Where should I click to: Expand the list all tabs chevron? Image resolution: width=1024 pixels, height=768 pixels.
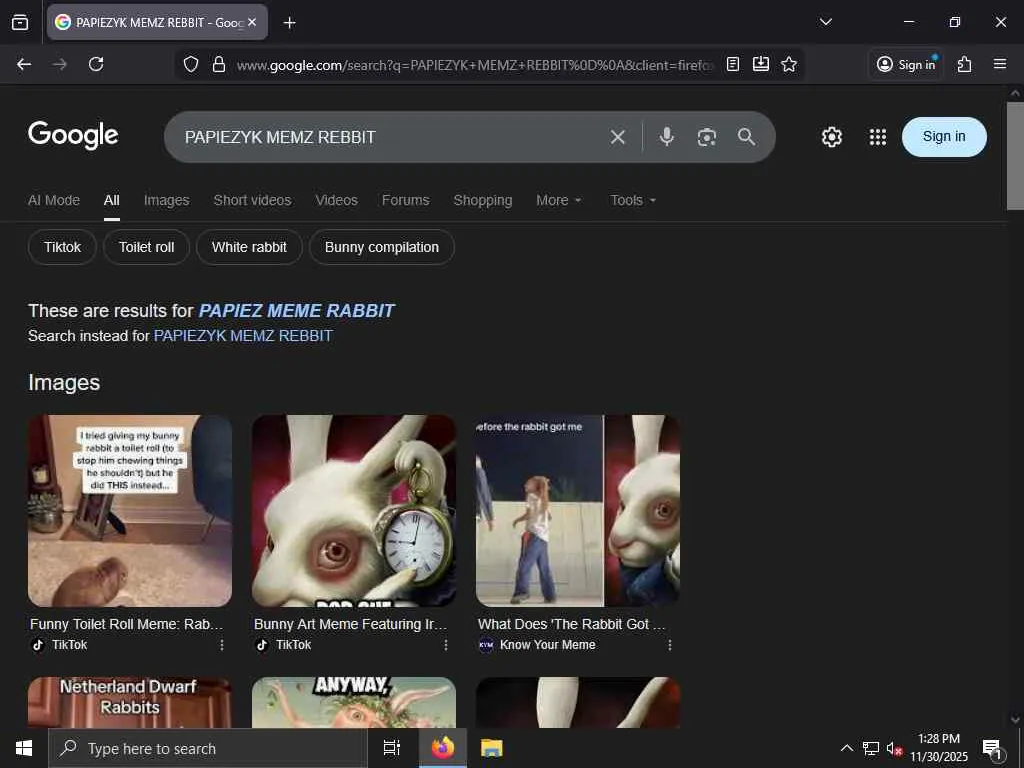(825, 22)
